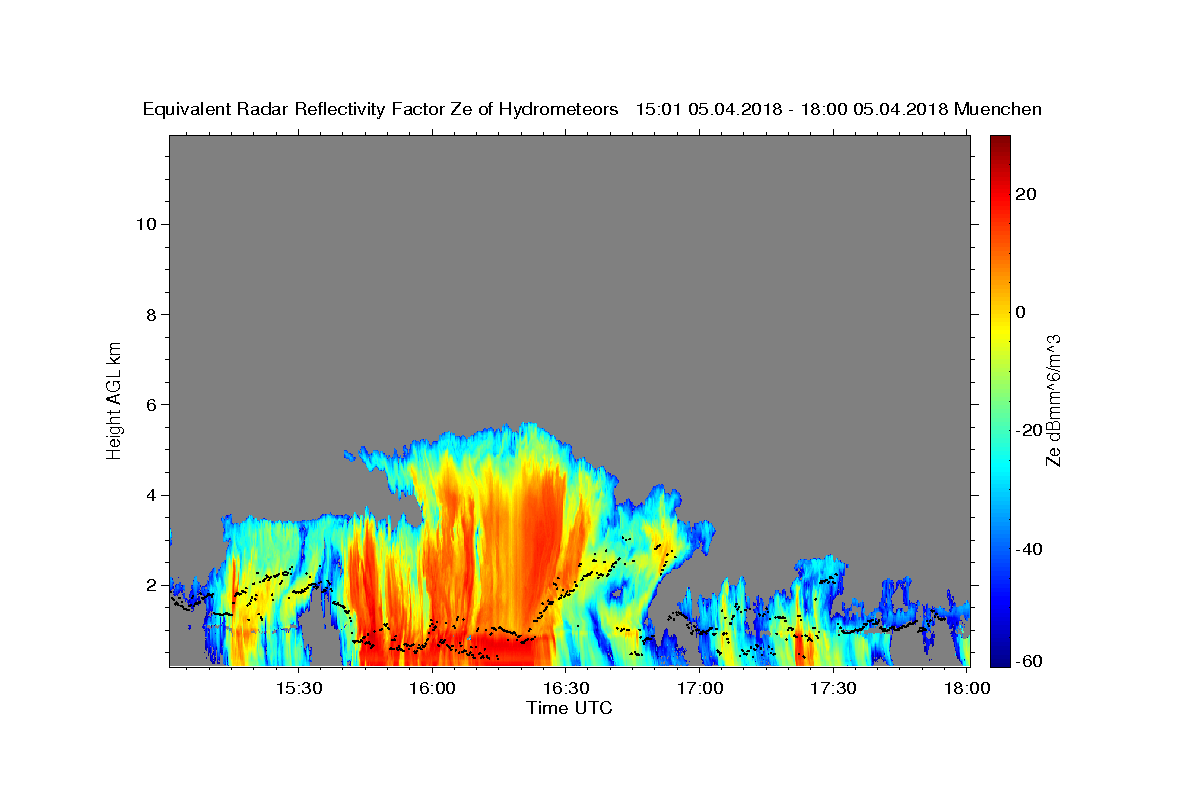
Task: Click the date range '15:01 05.04.2018 - 18:00 05.04.2018 Muenchen'
Action: [839, 109]
